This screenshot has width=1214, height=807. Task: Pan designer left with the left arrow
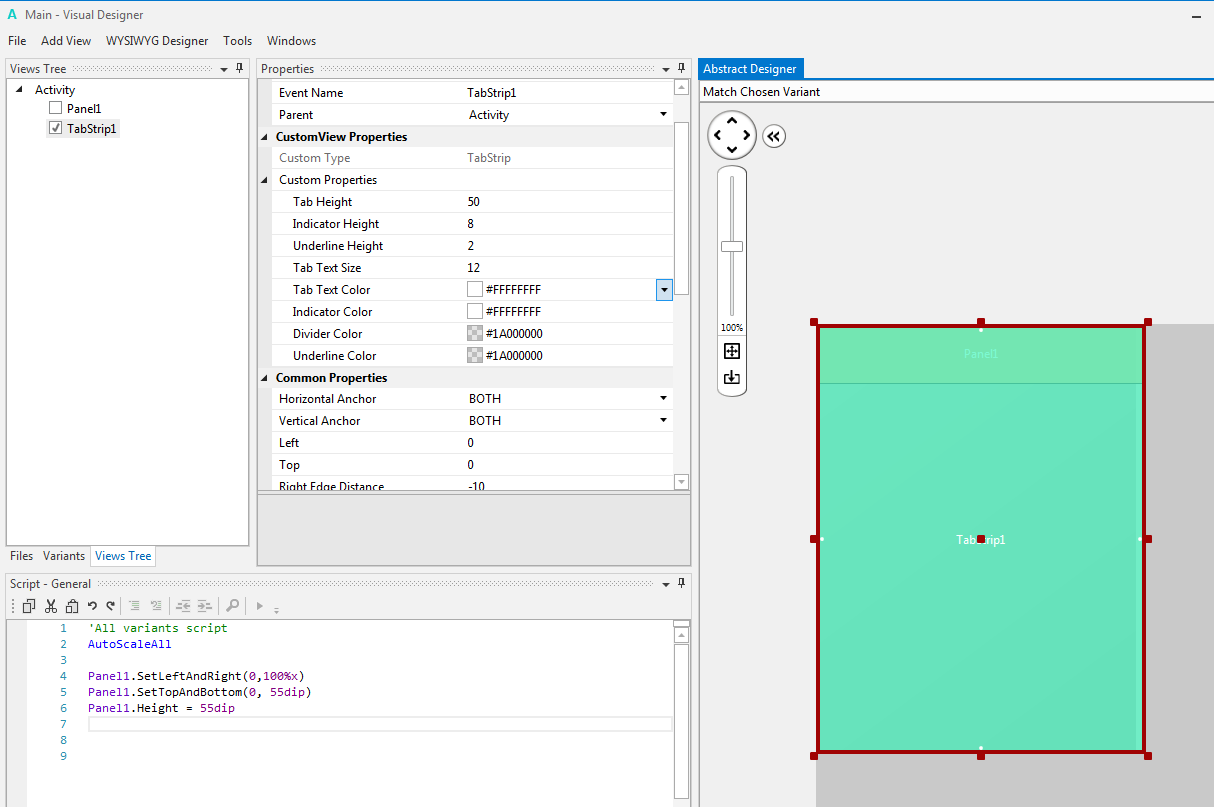[718, 135]
